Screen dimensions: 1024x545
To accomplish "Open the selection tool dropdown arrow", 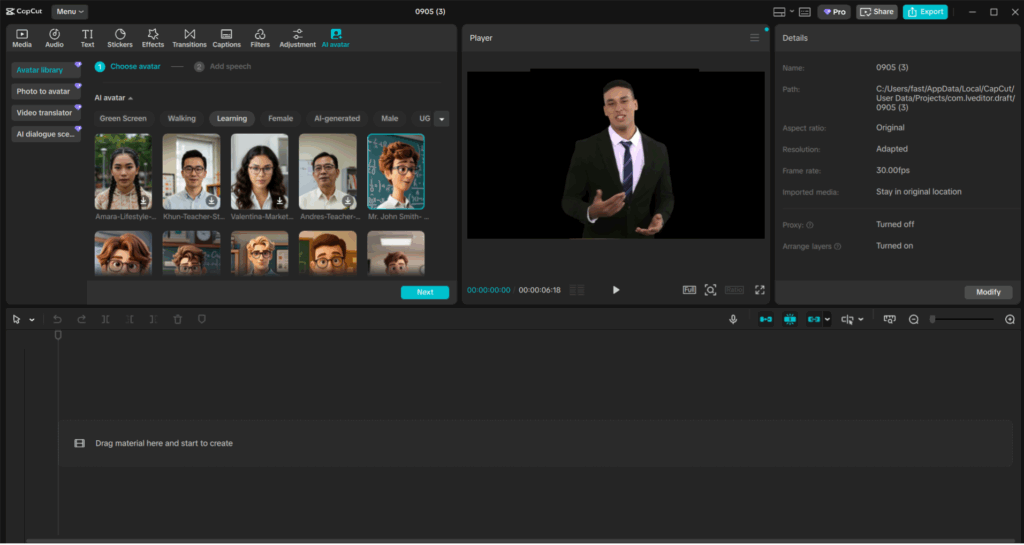I will click(31, 320).
